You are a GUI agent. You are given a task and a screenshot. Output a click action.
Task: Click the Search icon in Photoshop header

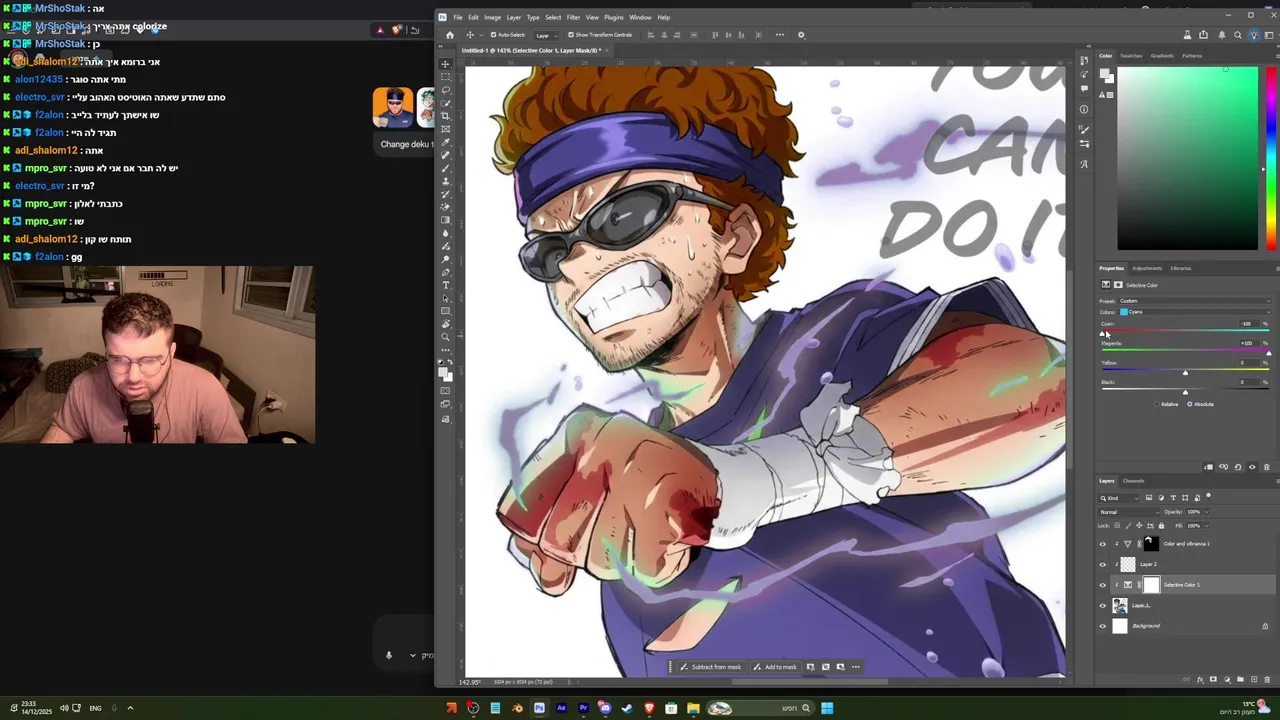1238,35
